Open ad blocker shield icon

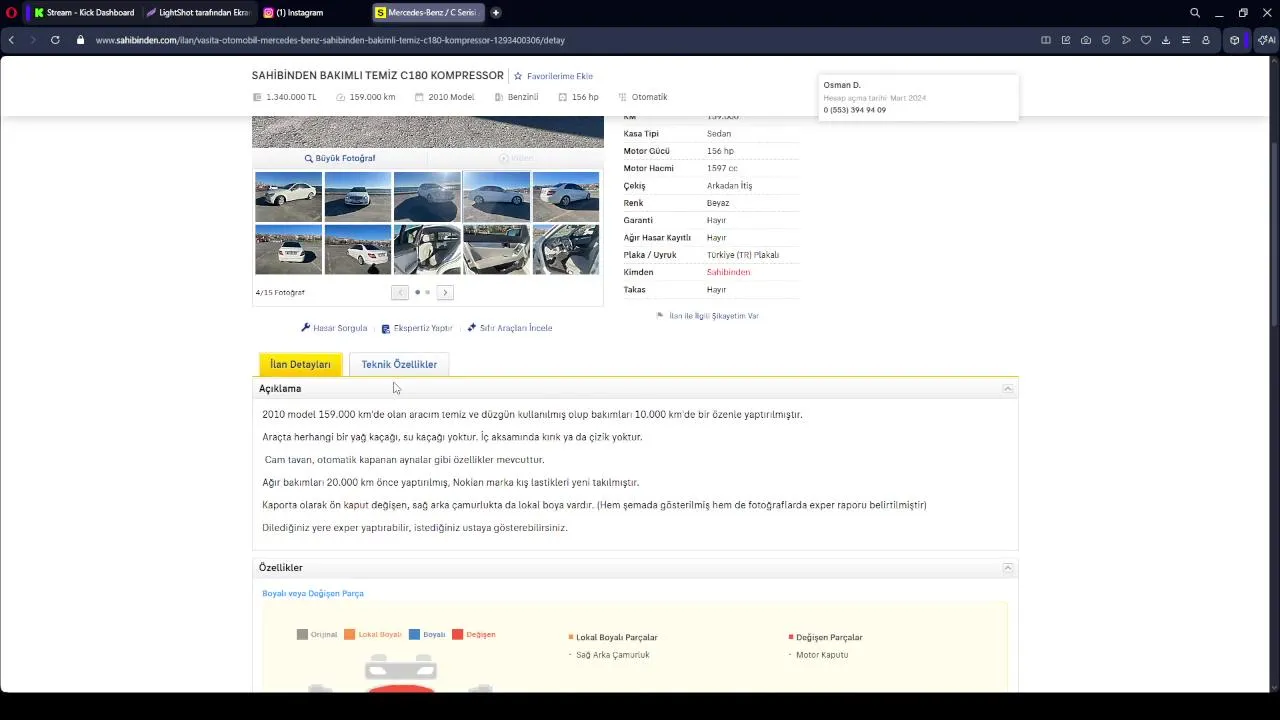point(1106,40)
